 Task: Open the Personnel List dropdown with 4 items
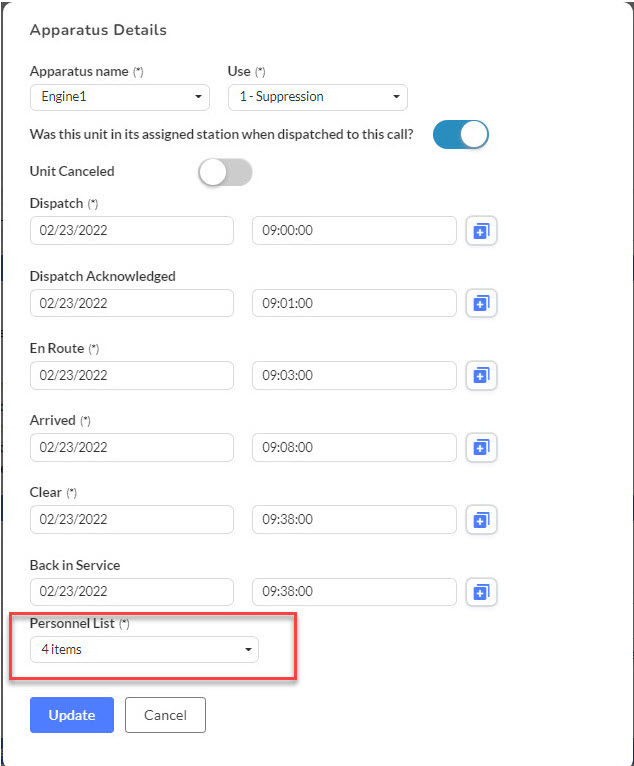pyautogui.click(x=144, y=649)
